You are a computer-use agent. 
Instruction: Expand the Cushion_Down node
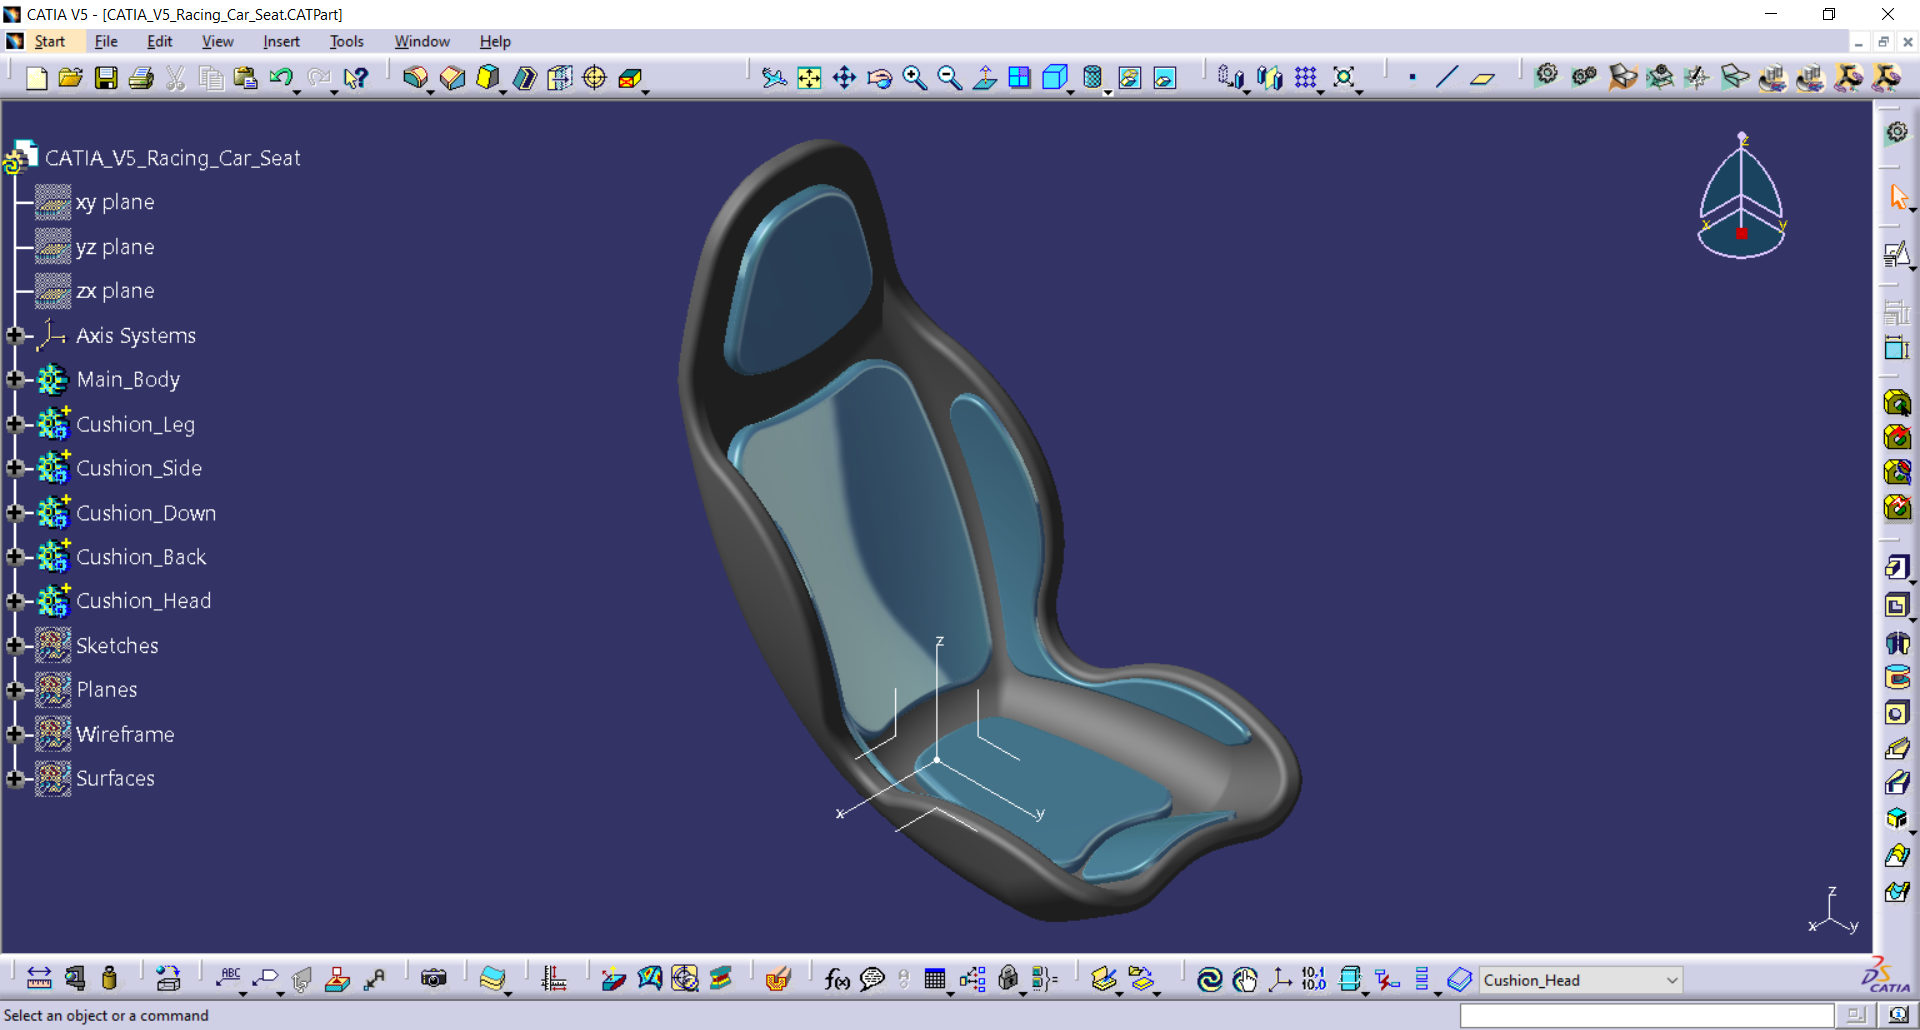[x=15, y=513]
